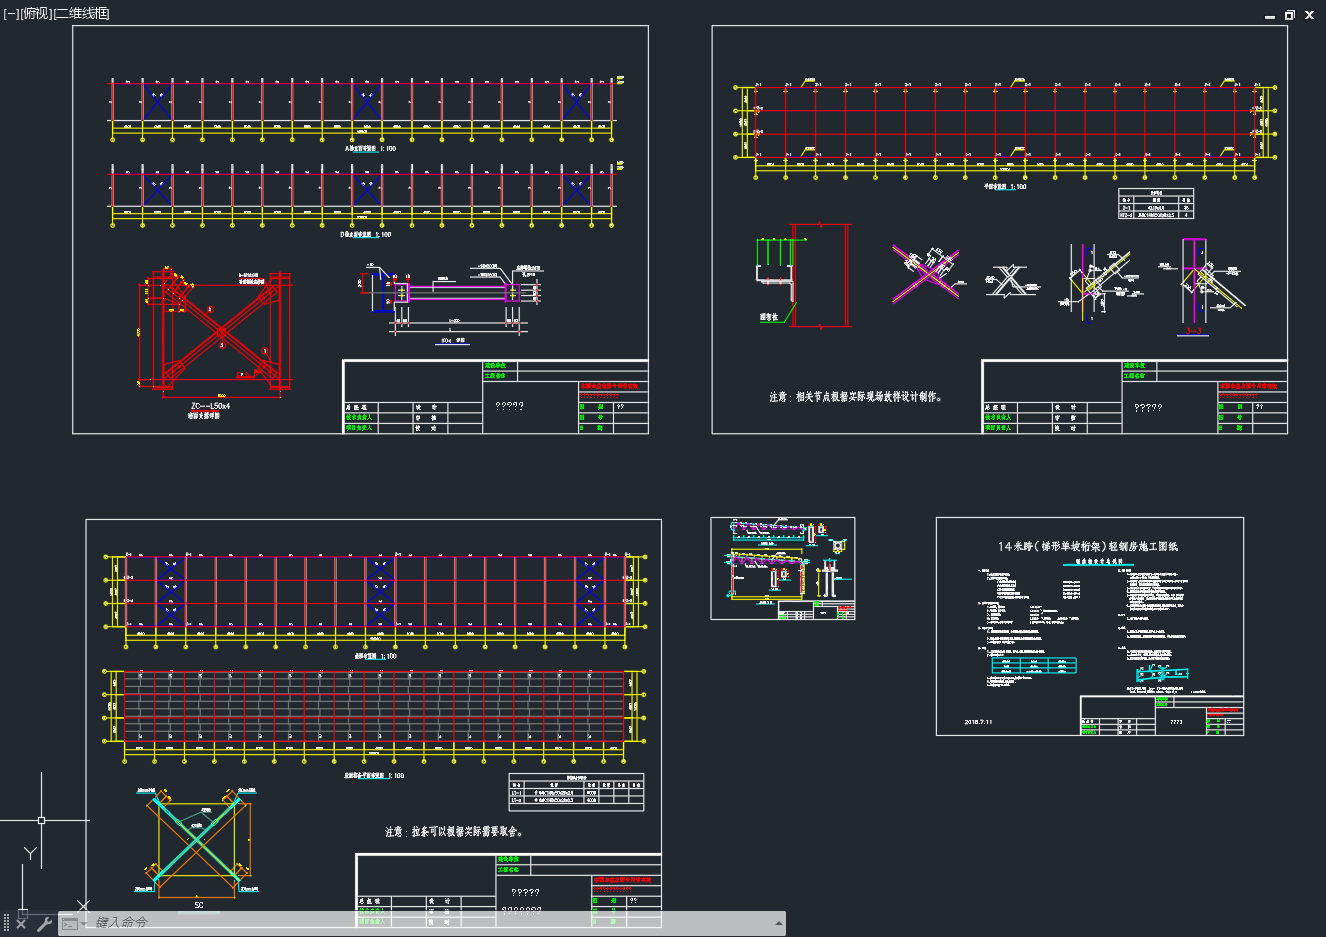
Task: Open the 二维线框 visual style menu
Action: [x=81, y=13]
